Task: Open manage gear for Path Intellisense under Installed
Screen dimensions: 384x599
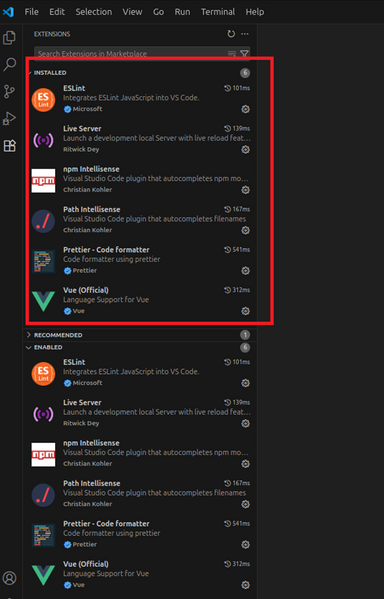Action: coord(245,230)
